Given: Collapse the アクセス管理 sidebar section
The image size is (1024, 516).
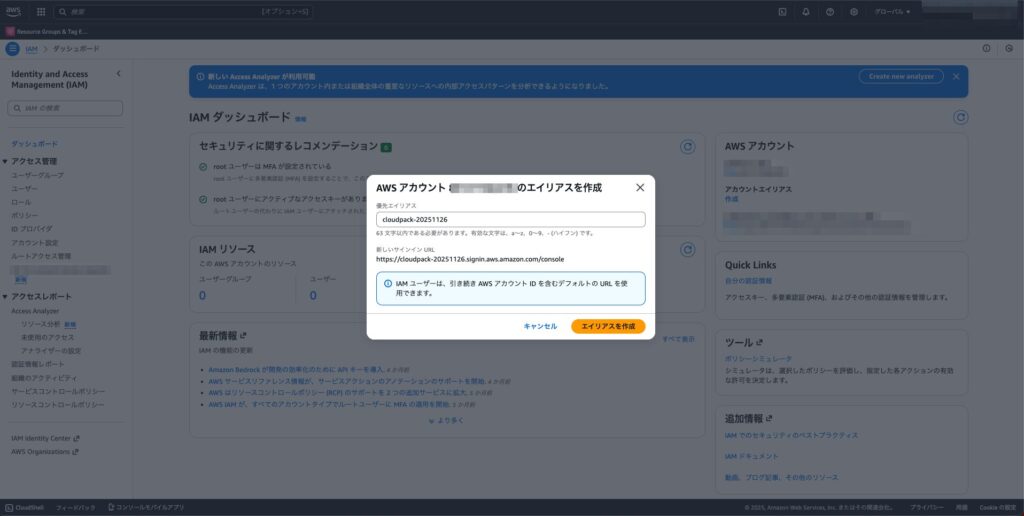Looking at the screenshot, I should (x=5, y=161).
